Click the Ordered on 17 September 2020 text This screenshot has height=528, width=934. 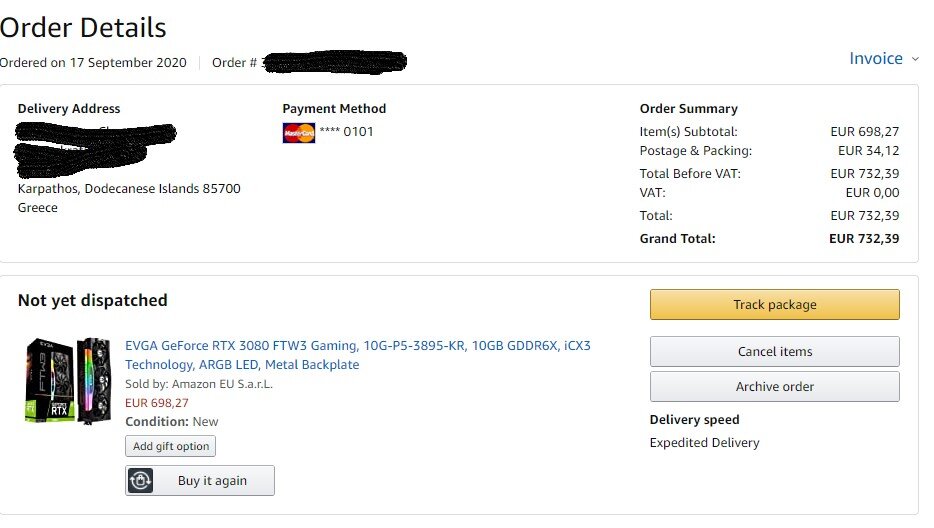[x=93, y=63]
